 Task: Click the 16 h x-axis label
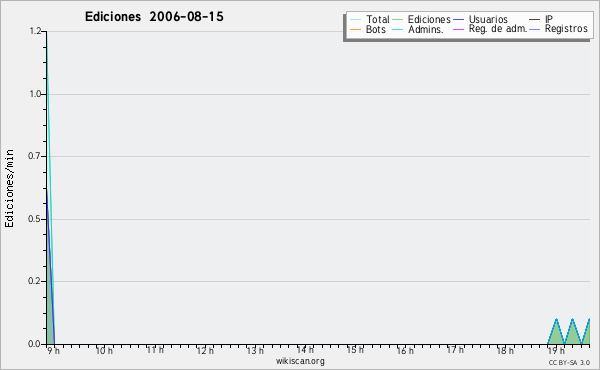tap(405, 350)
